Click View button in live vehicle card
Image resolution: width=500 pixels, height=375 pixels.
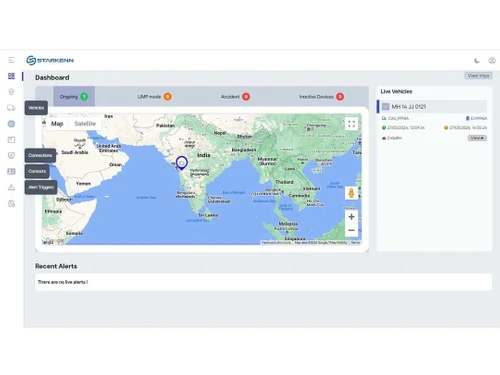pyautogui.click(x=477, y=138)
